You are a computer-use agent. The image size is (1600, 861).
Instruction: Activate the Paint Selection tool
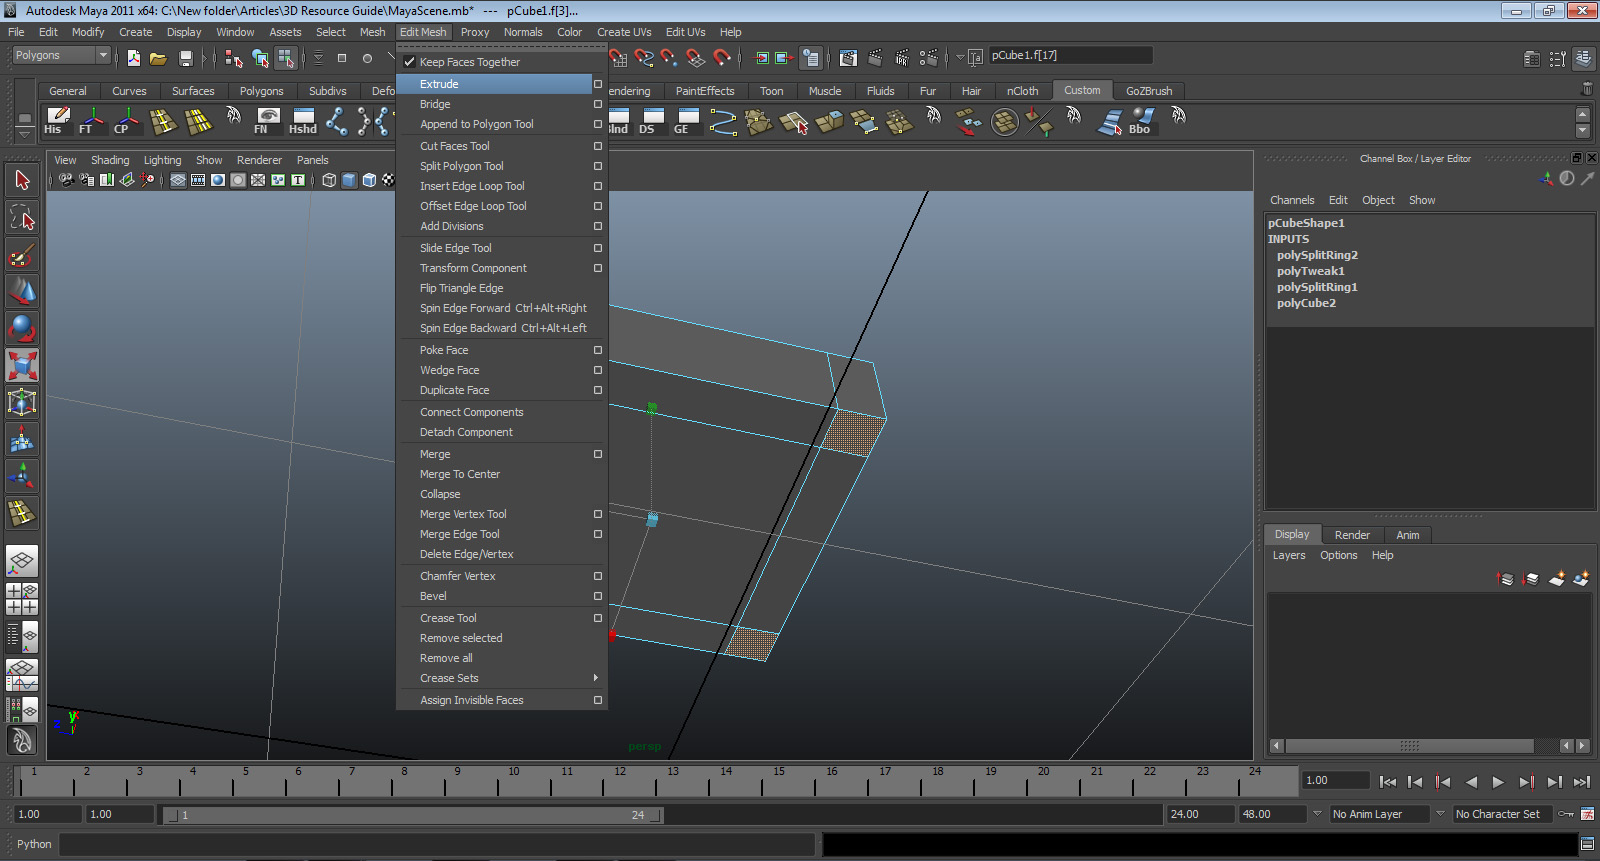[x=22, y=255]
